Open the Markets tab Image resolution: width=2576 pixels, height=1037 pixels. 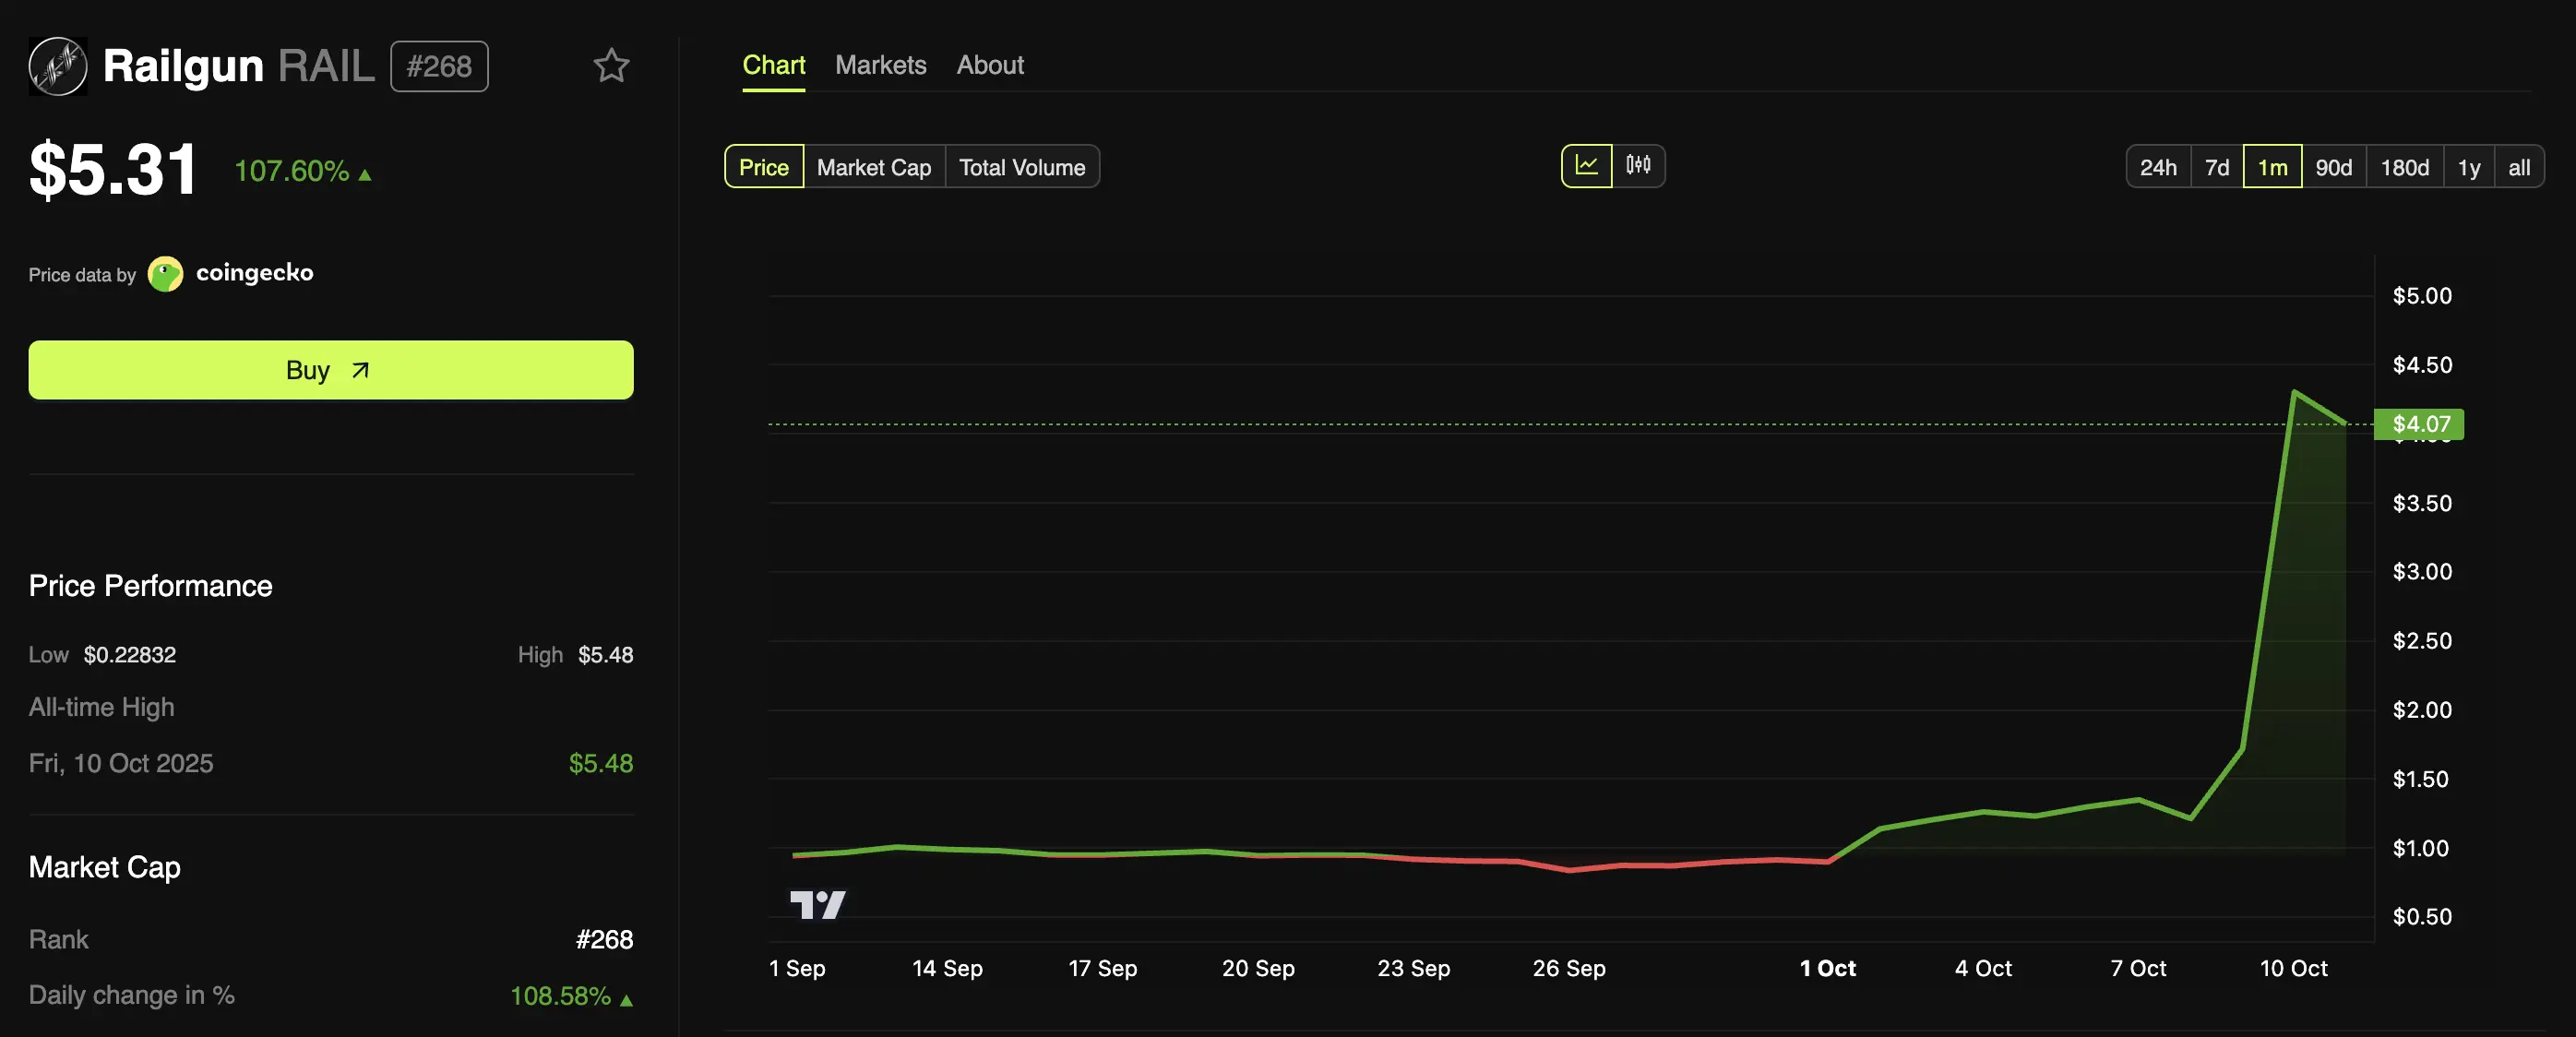click(880, 65)
